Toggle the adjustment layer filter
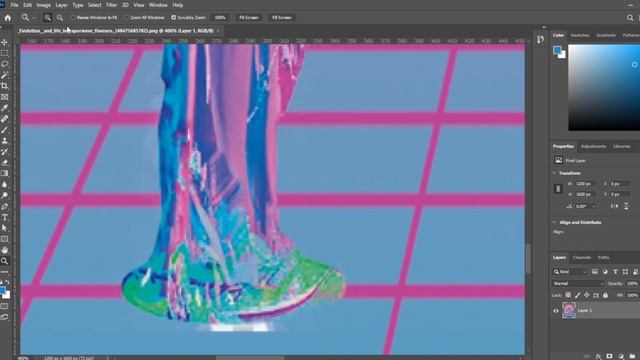 (605, 272)
